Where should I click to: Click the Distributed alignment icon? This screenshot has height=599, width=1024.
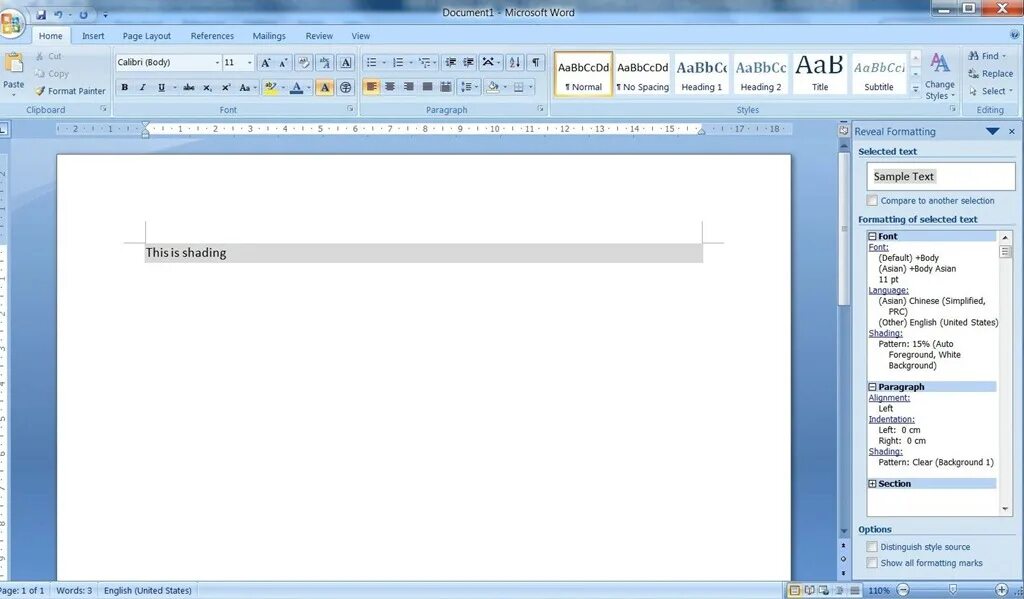tap(446, 87)
